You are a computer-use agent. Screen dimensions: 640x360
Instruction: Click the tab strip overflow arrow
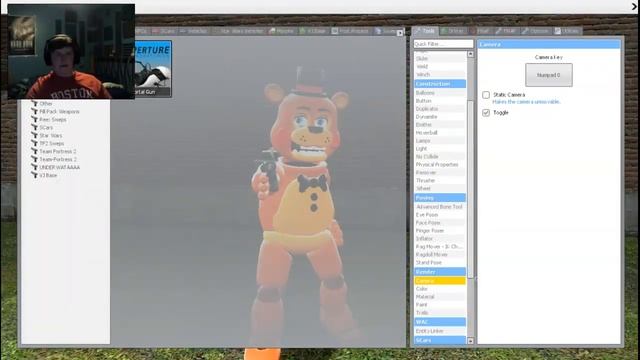click(x=400, y=33)
